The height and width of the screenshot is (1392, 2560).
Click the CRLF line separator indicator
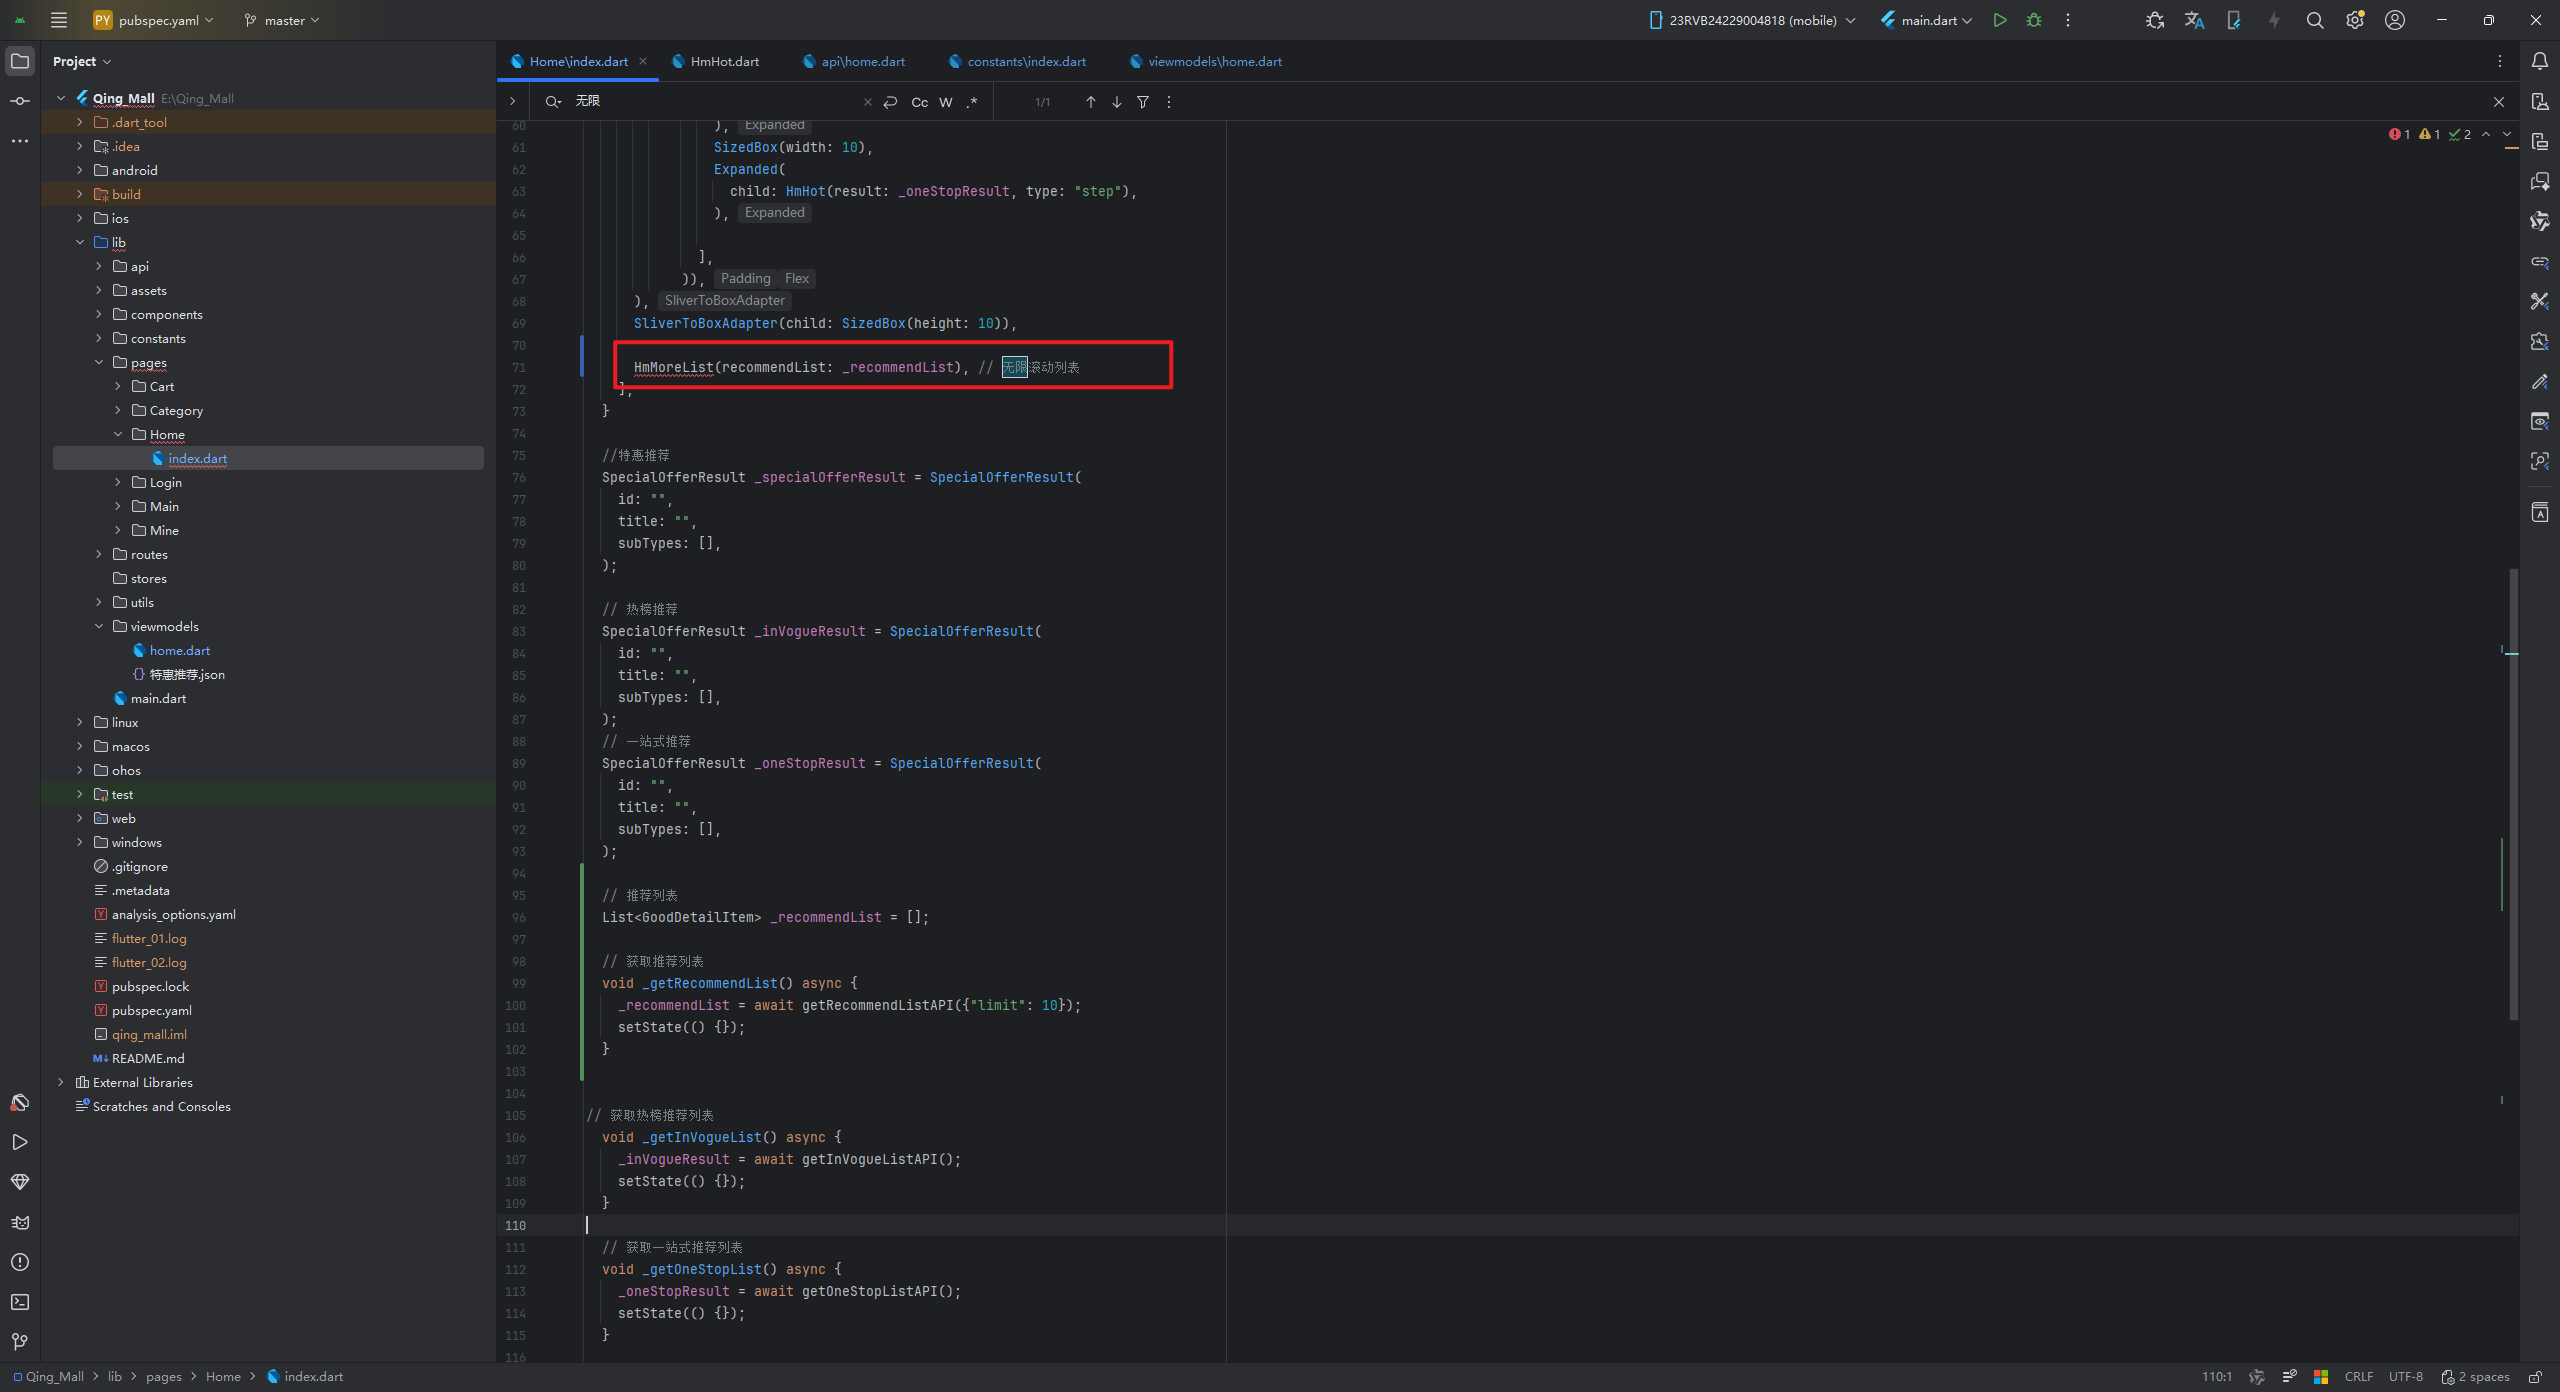coord(2358,1376)
